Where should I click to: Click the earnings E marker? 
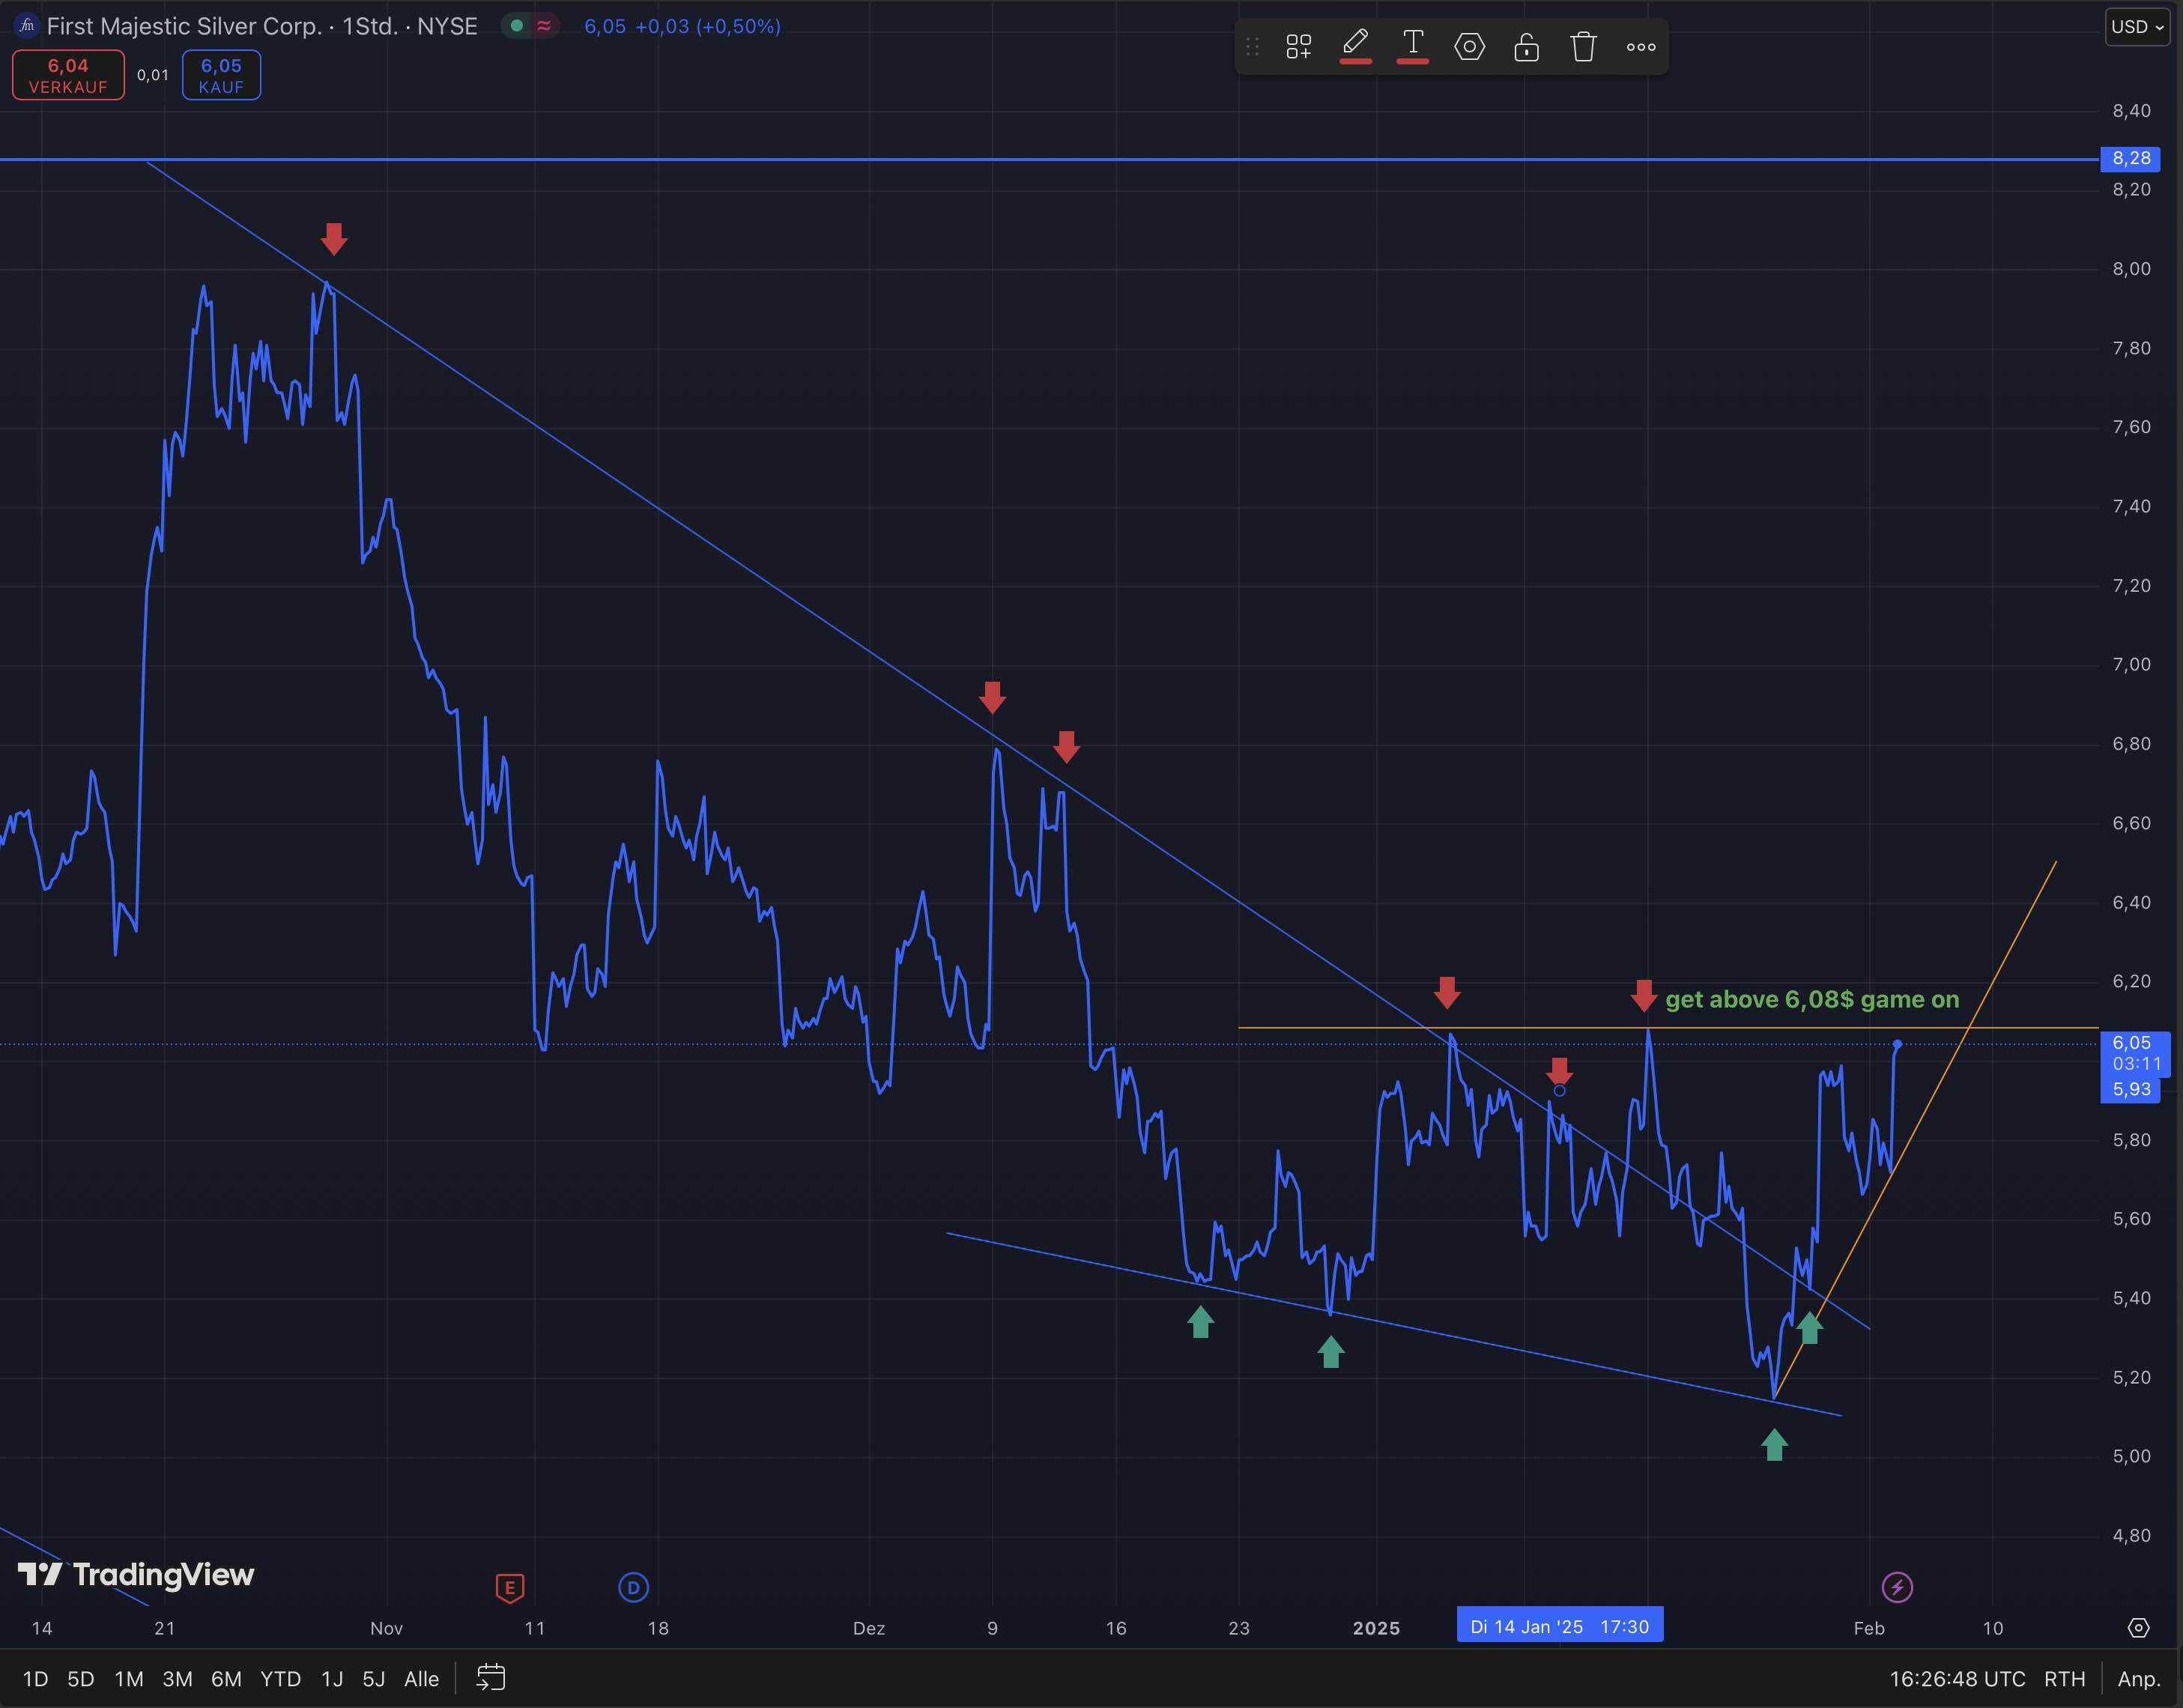510,1587
